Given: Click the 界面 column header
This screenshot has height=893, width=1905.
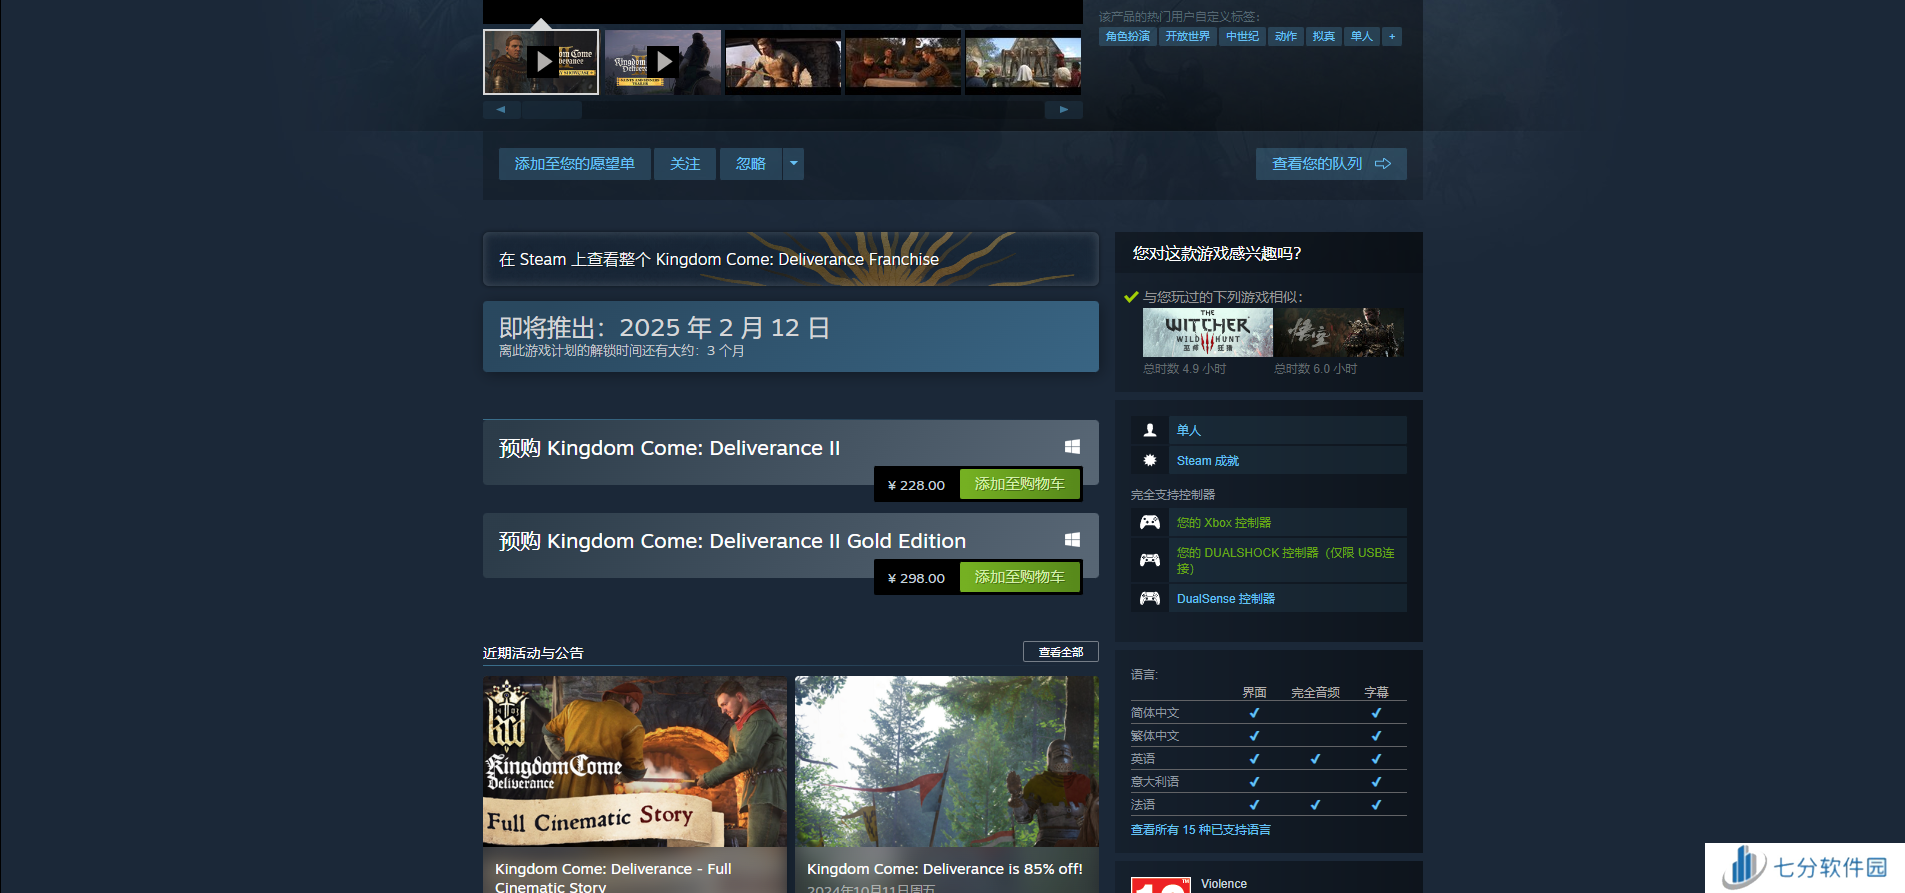Looking at the screenshot, I should point(1254,692).
